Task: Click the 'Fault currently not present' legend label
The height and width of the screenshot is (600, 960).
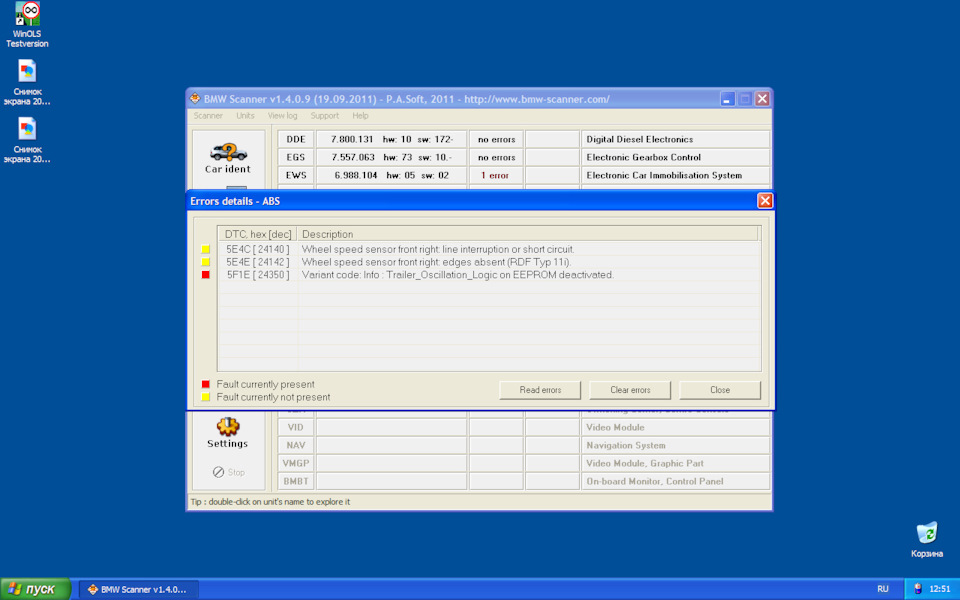Action: (x=273, y=397)
